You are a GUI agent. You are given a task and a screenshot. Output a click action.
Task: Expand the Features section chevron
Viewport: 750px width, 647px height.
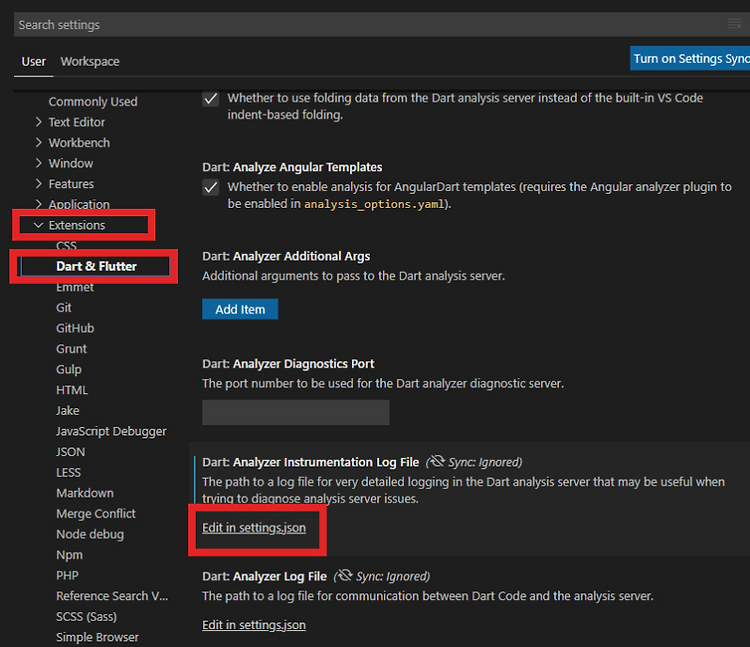point(39,184)
